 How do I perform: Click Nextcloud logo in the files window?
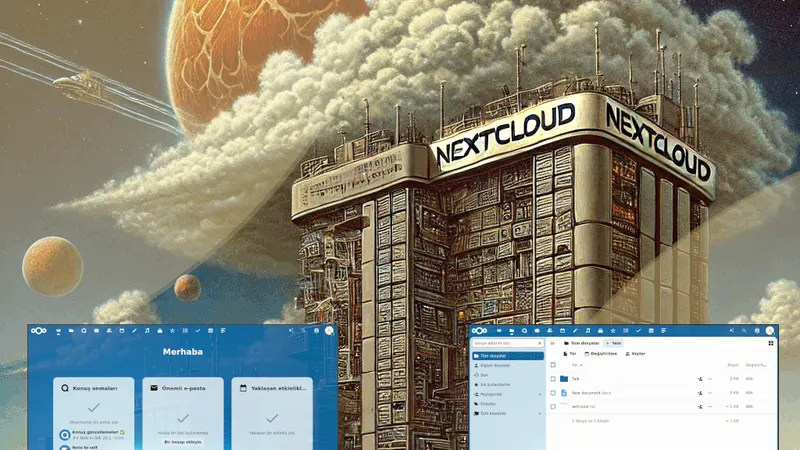pyautogui.click(x=480, y=331)
